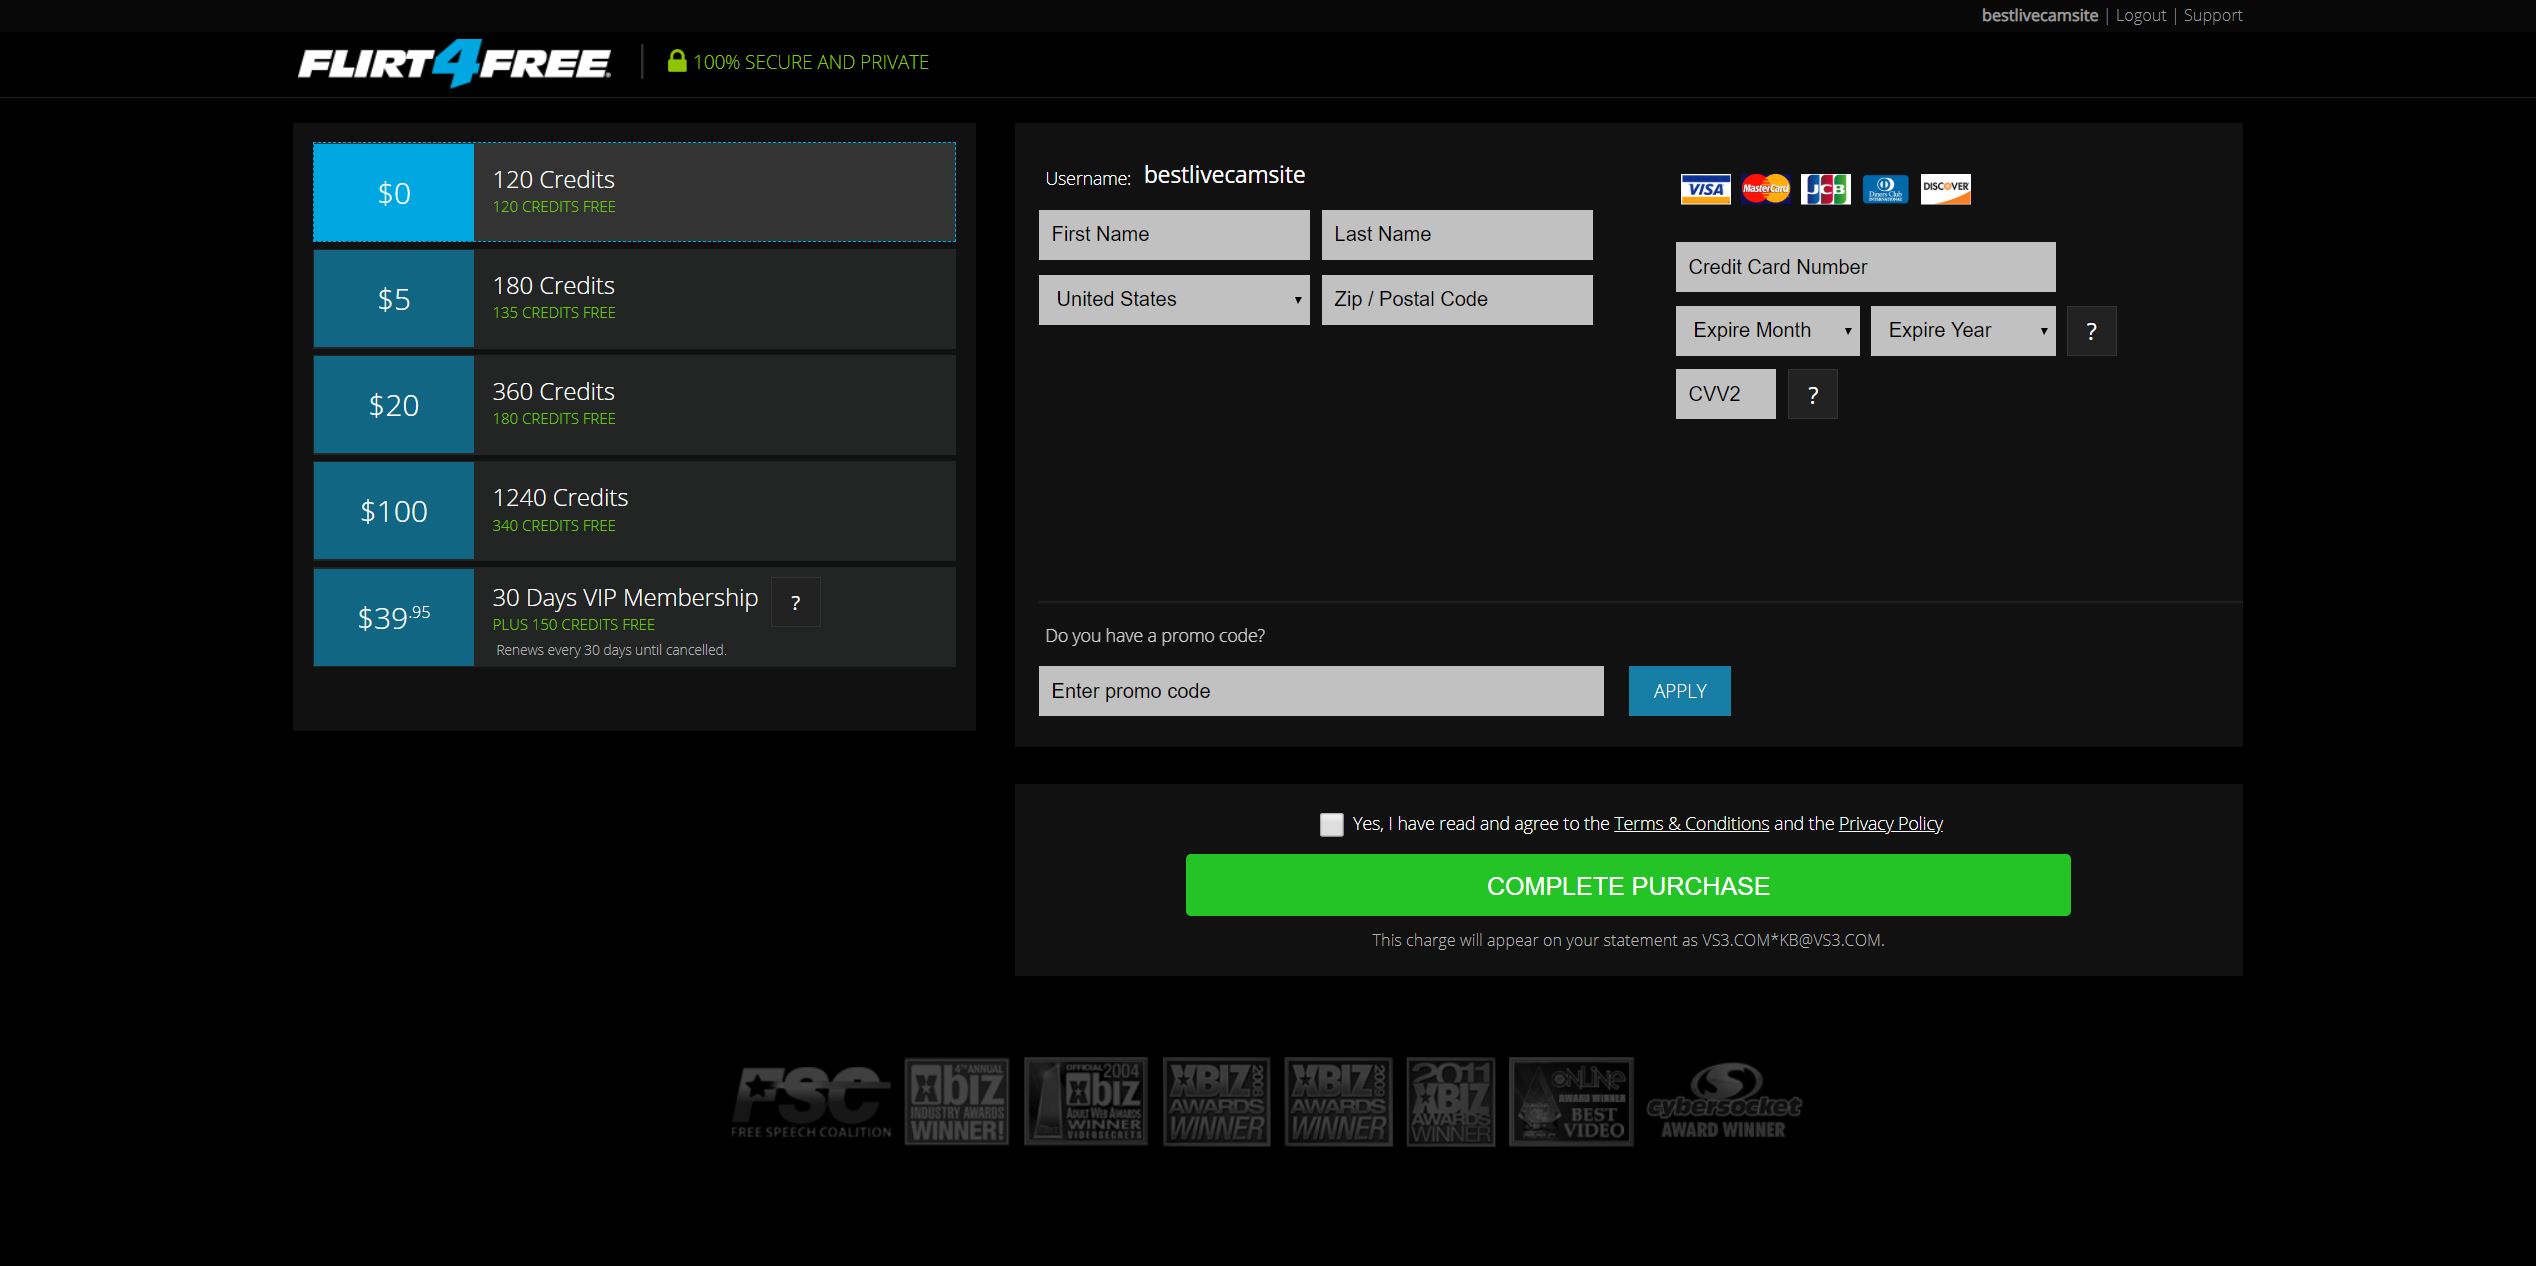This screenshot has height=1266, width=2536.
Task: Click the '340 CREDITS FREE' text
Action: click(x=554, y=526)
